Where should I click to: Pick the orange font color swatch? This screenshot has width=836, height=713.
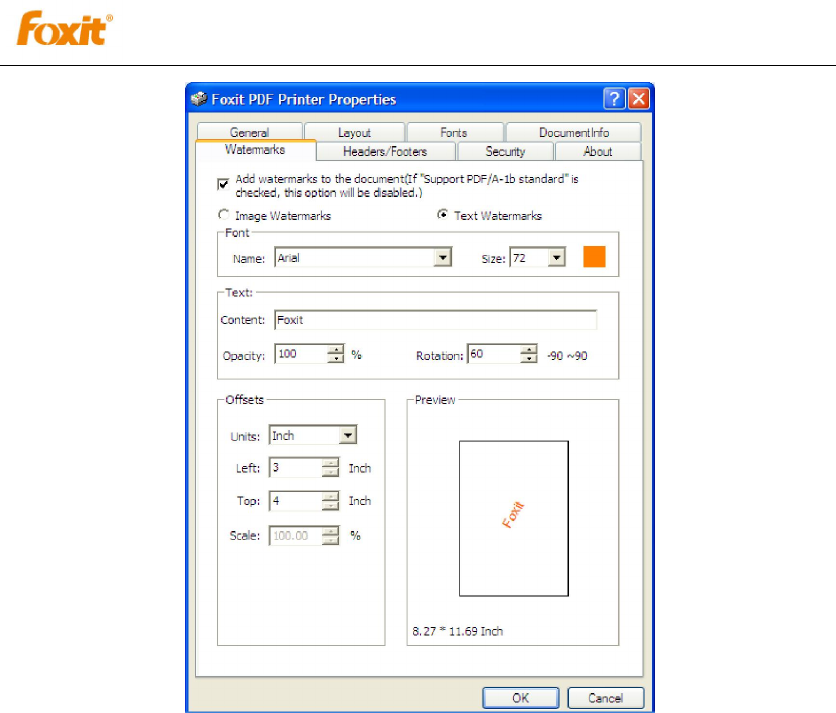tap(594, 257)
